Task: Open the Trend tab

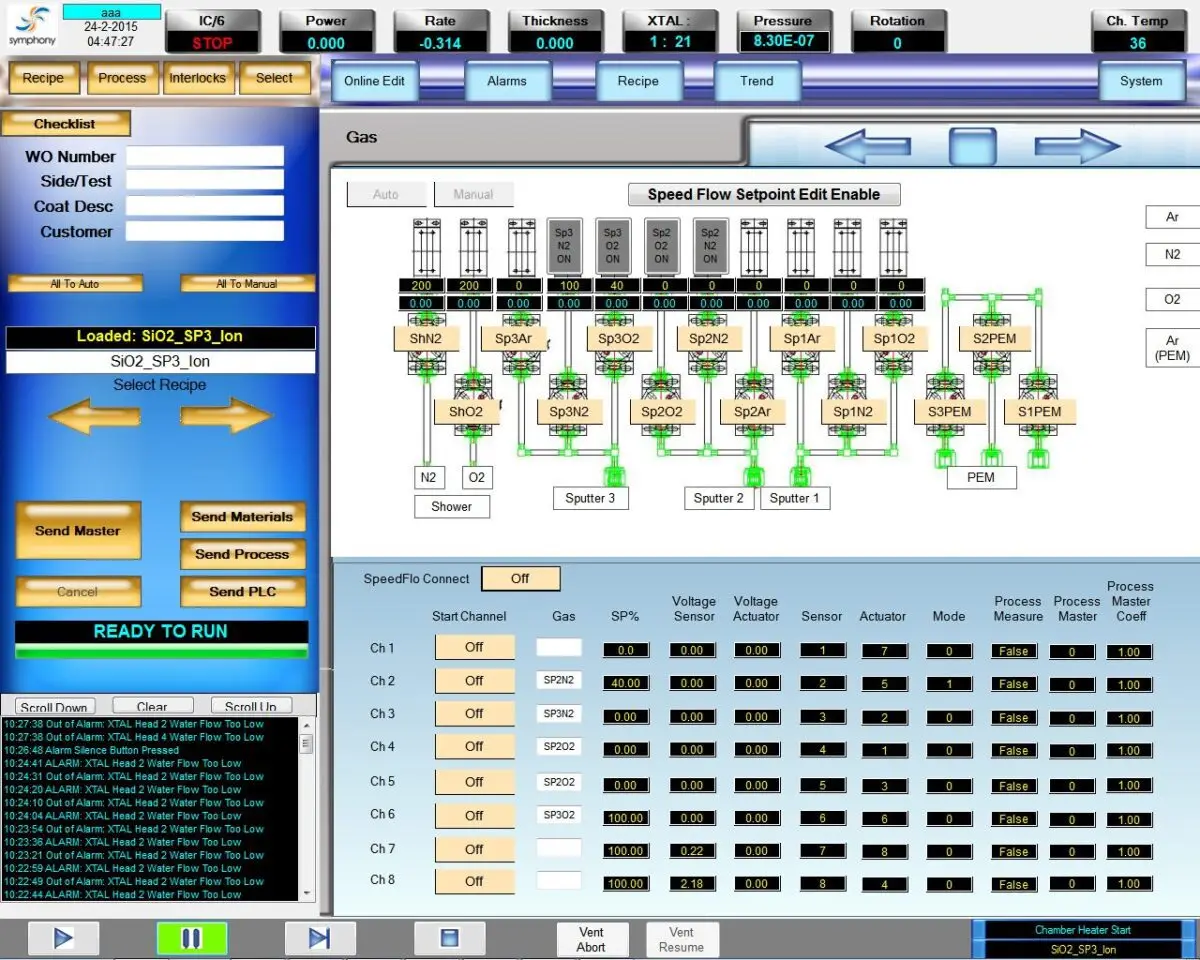Action: tap(756, 81)
